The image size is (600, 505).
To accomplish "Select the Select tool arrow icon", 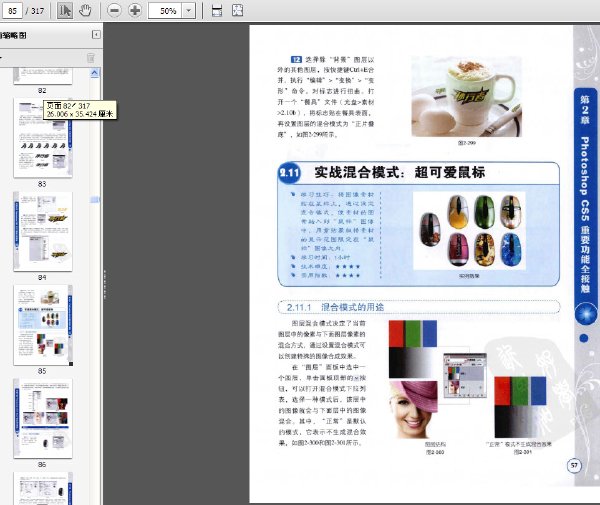I will click(65, 10).
